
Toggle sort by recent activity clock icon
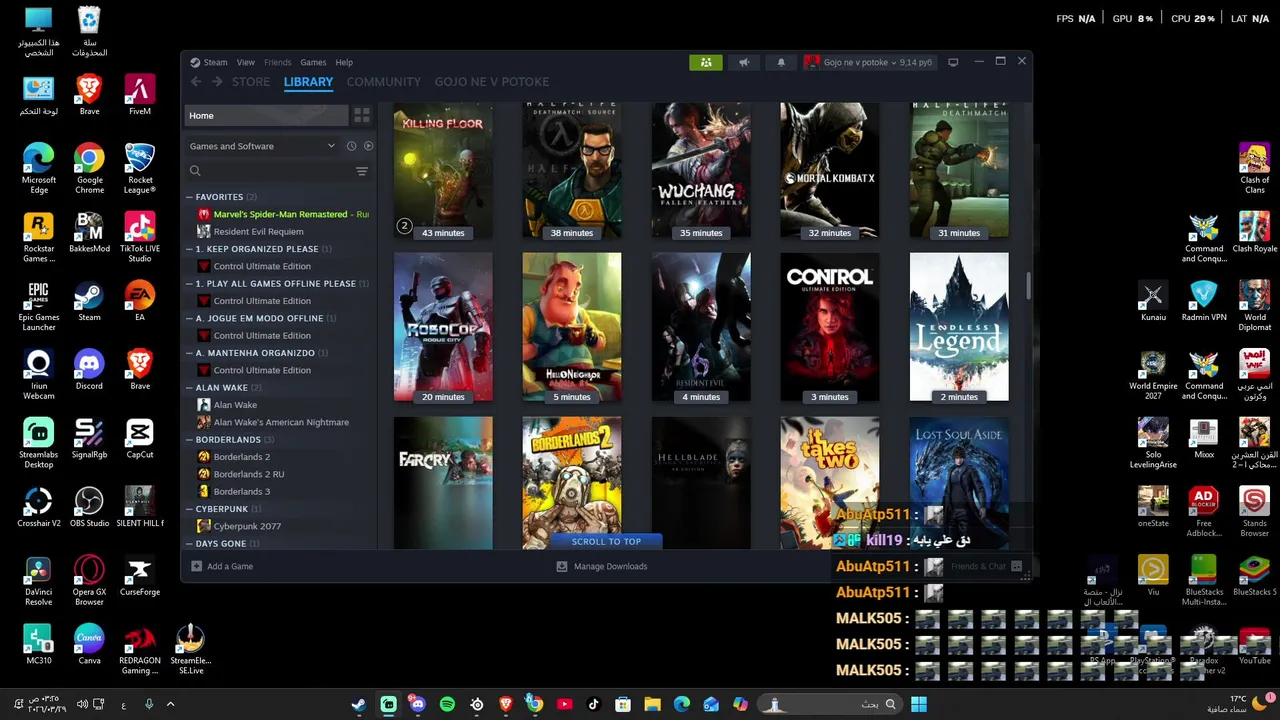pyautogui.click(x=351, y=146)
